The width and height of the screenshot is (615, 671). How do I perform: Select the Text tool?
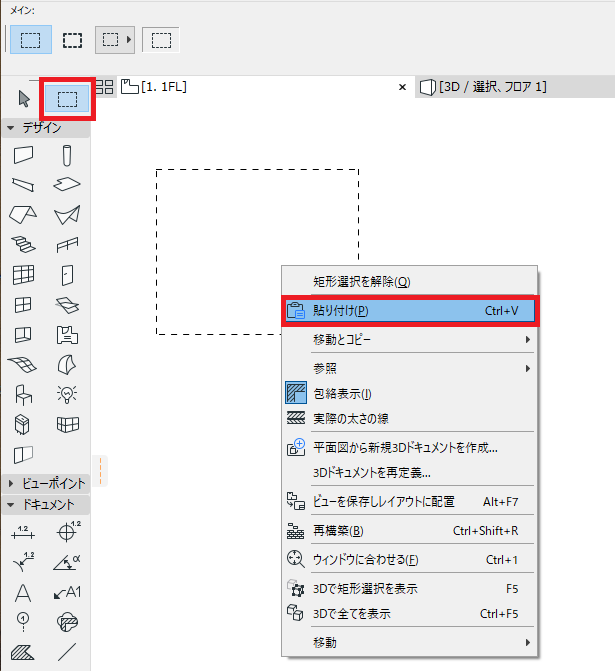tap(23, 593)
